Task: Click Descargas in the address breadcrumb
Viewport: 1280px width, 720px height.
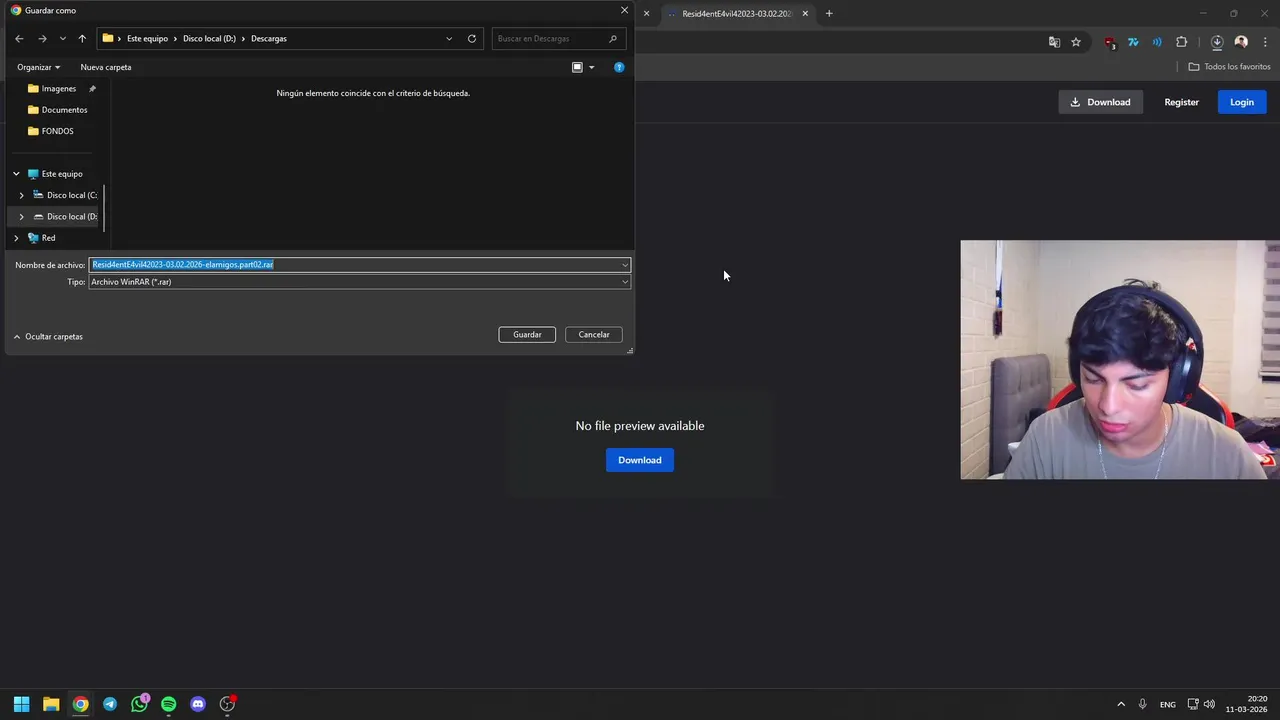Action: [x=269, y=39]
